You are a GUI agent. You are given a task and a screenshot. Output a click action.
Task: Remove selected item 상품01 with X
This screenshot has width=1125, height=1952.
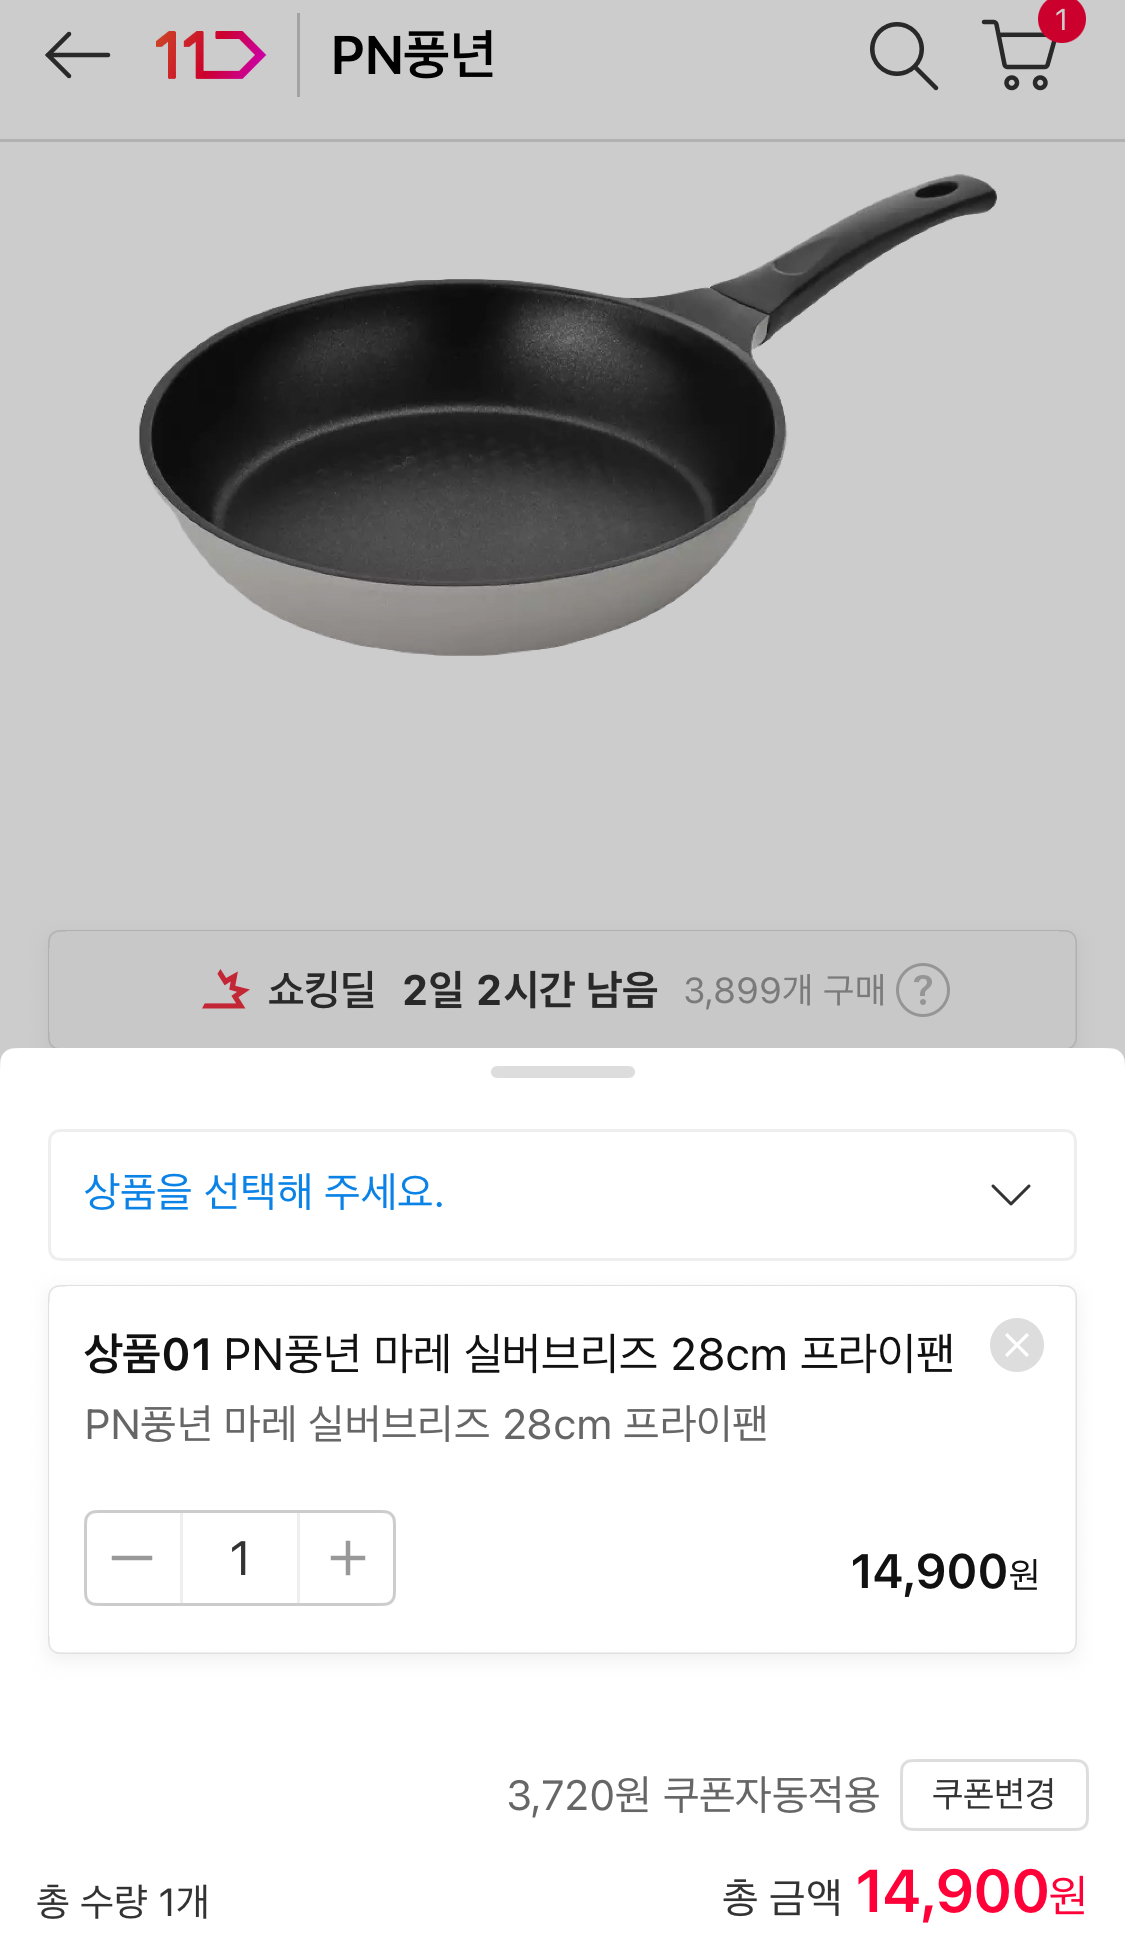pos(1016,1345)
